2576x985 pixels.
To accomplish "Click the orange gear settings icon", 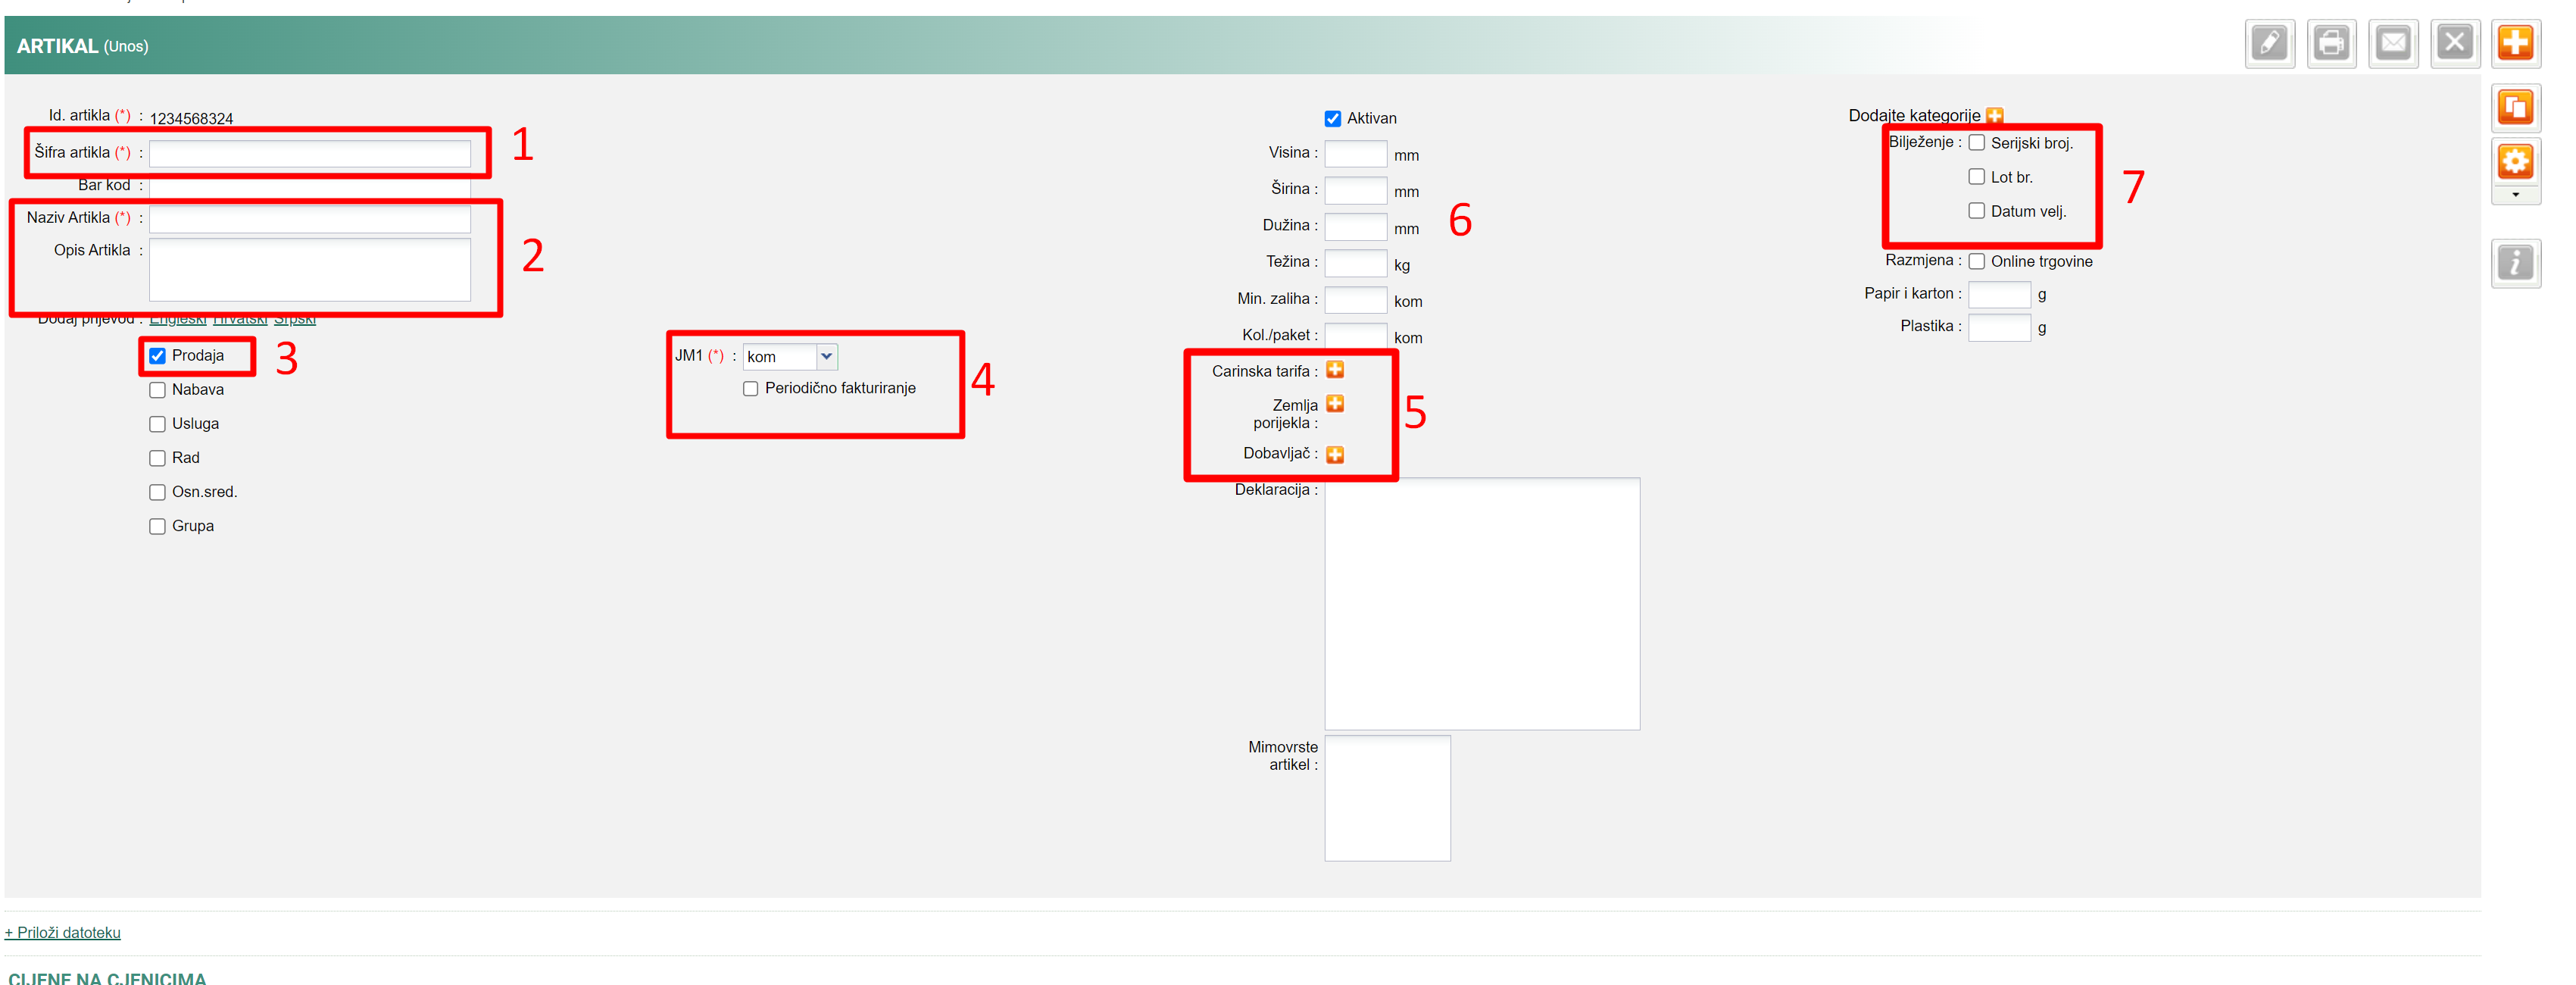I will (x=2515, y=161).
